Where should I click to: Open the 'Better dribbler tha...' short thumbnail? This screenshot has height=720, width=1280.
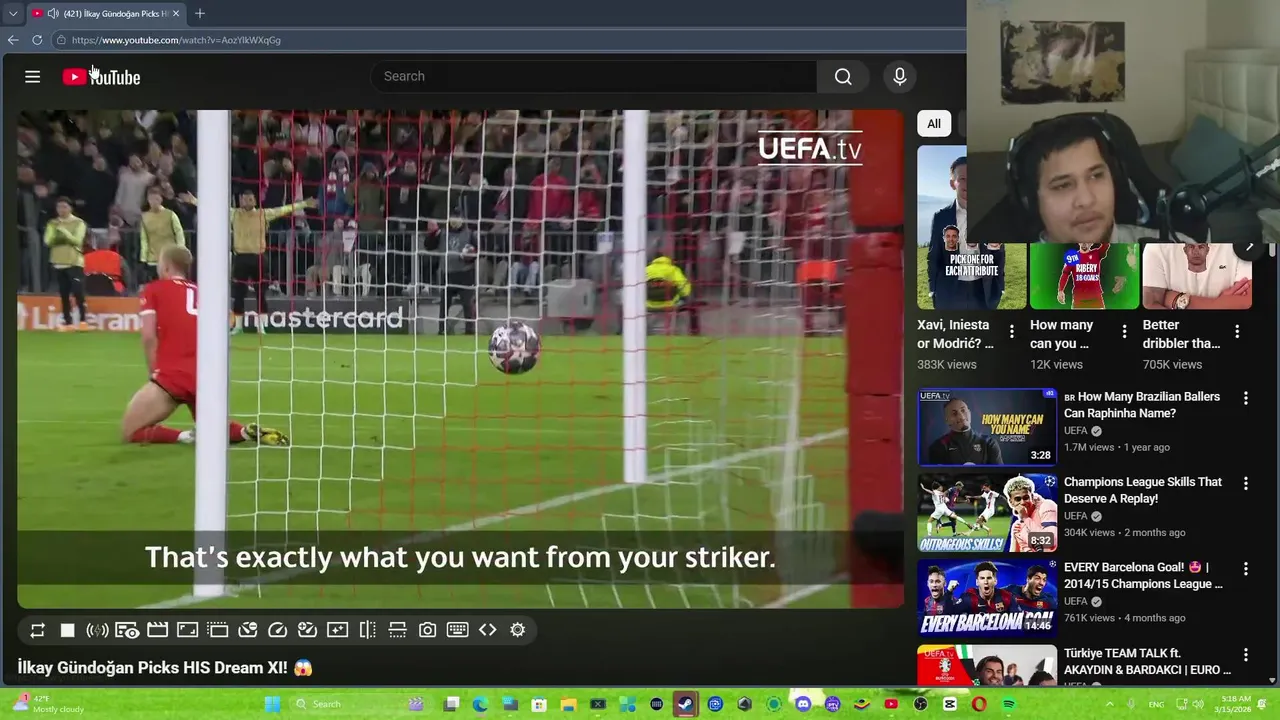click(1197, 276)
